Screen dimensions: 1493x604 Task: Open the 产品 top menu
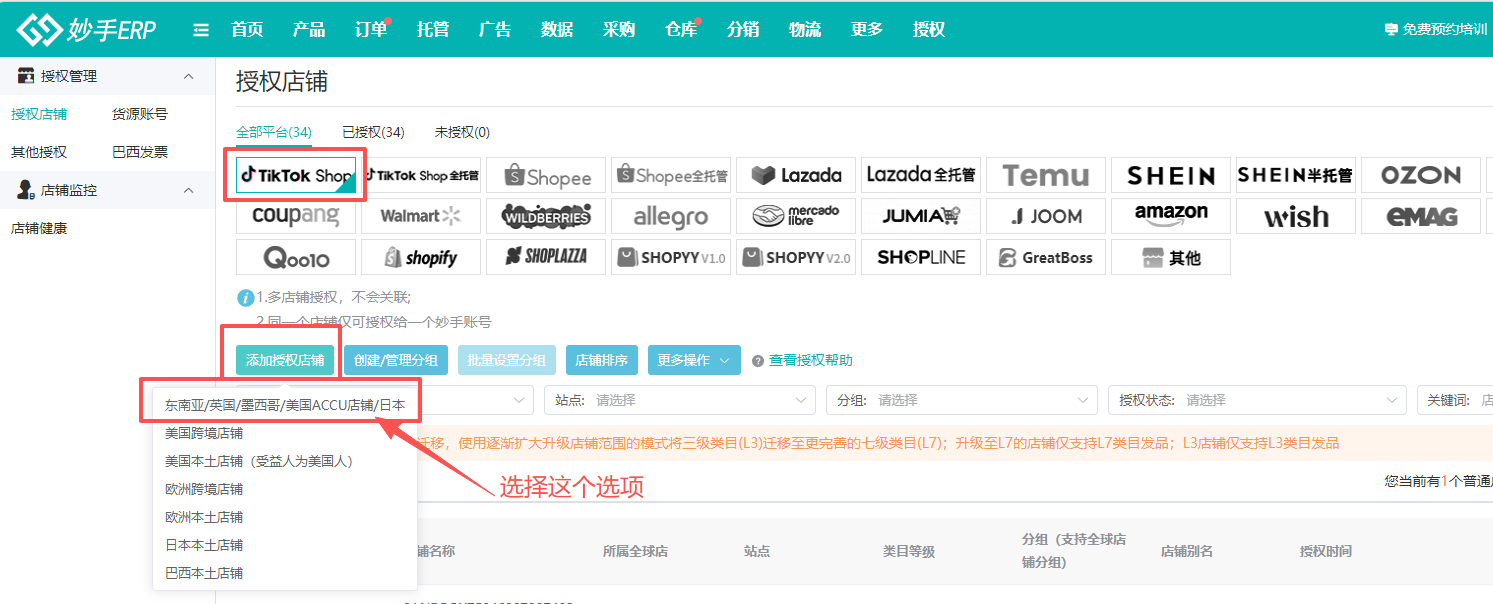[x=309, y=29]
